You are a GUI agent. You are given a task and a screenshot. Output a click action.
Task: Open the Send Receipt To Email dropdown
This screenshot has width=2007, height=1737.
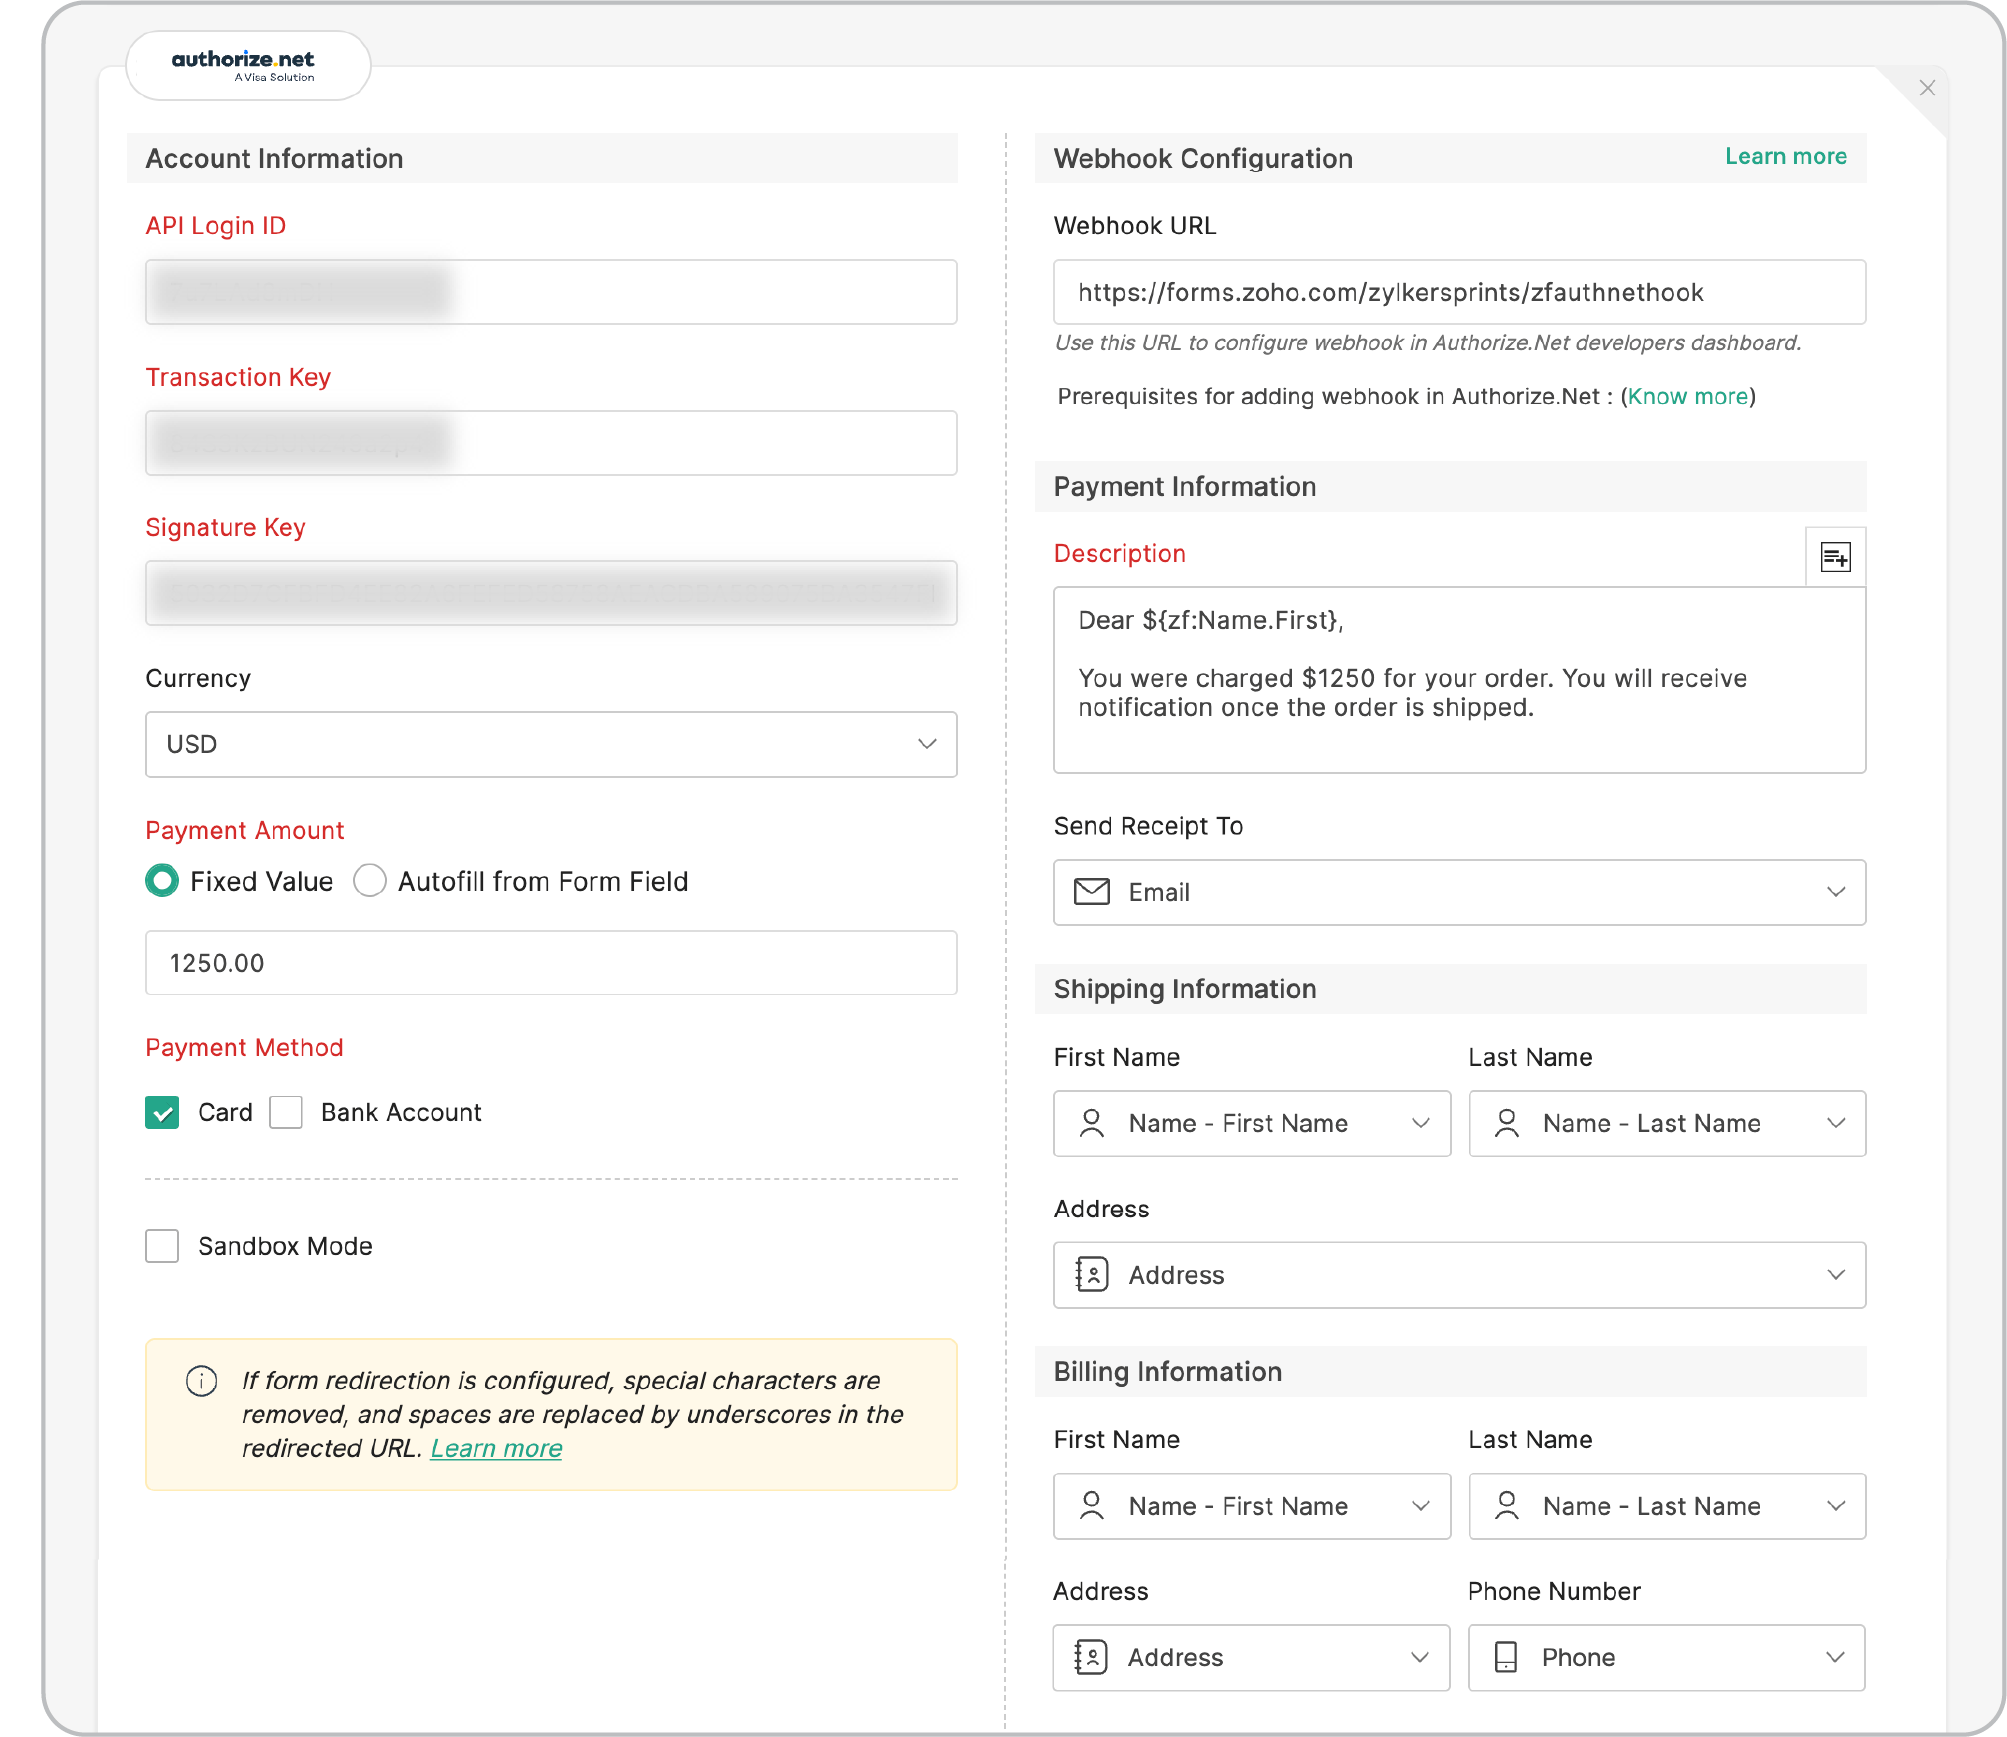pos(1458,893)
